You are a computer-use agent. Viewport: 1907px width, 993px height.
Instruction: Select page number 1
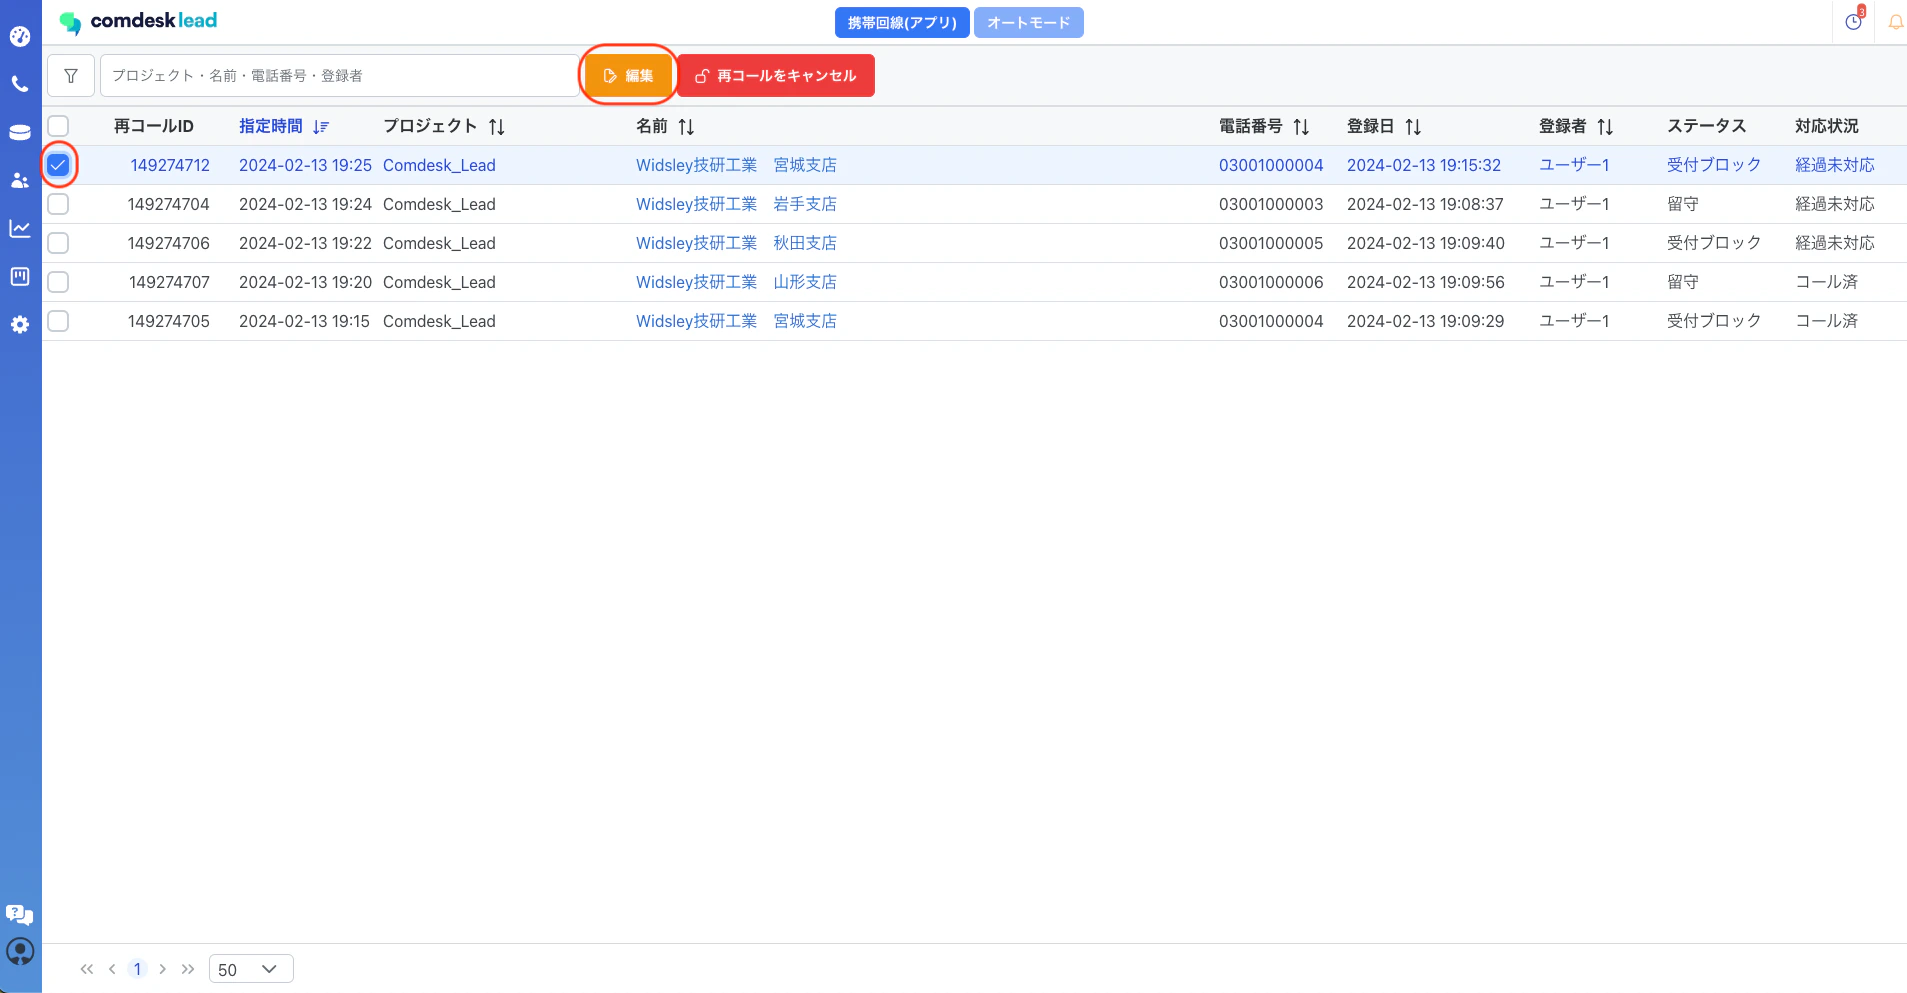[x=137, y=969]
